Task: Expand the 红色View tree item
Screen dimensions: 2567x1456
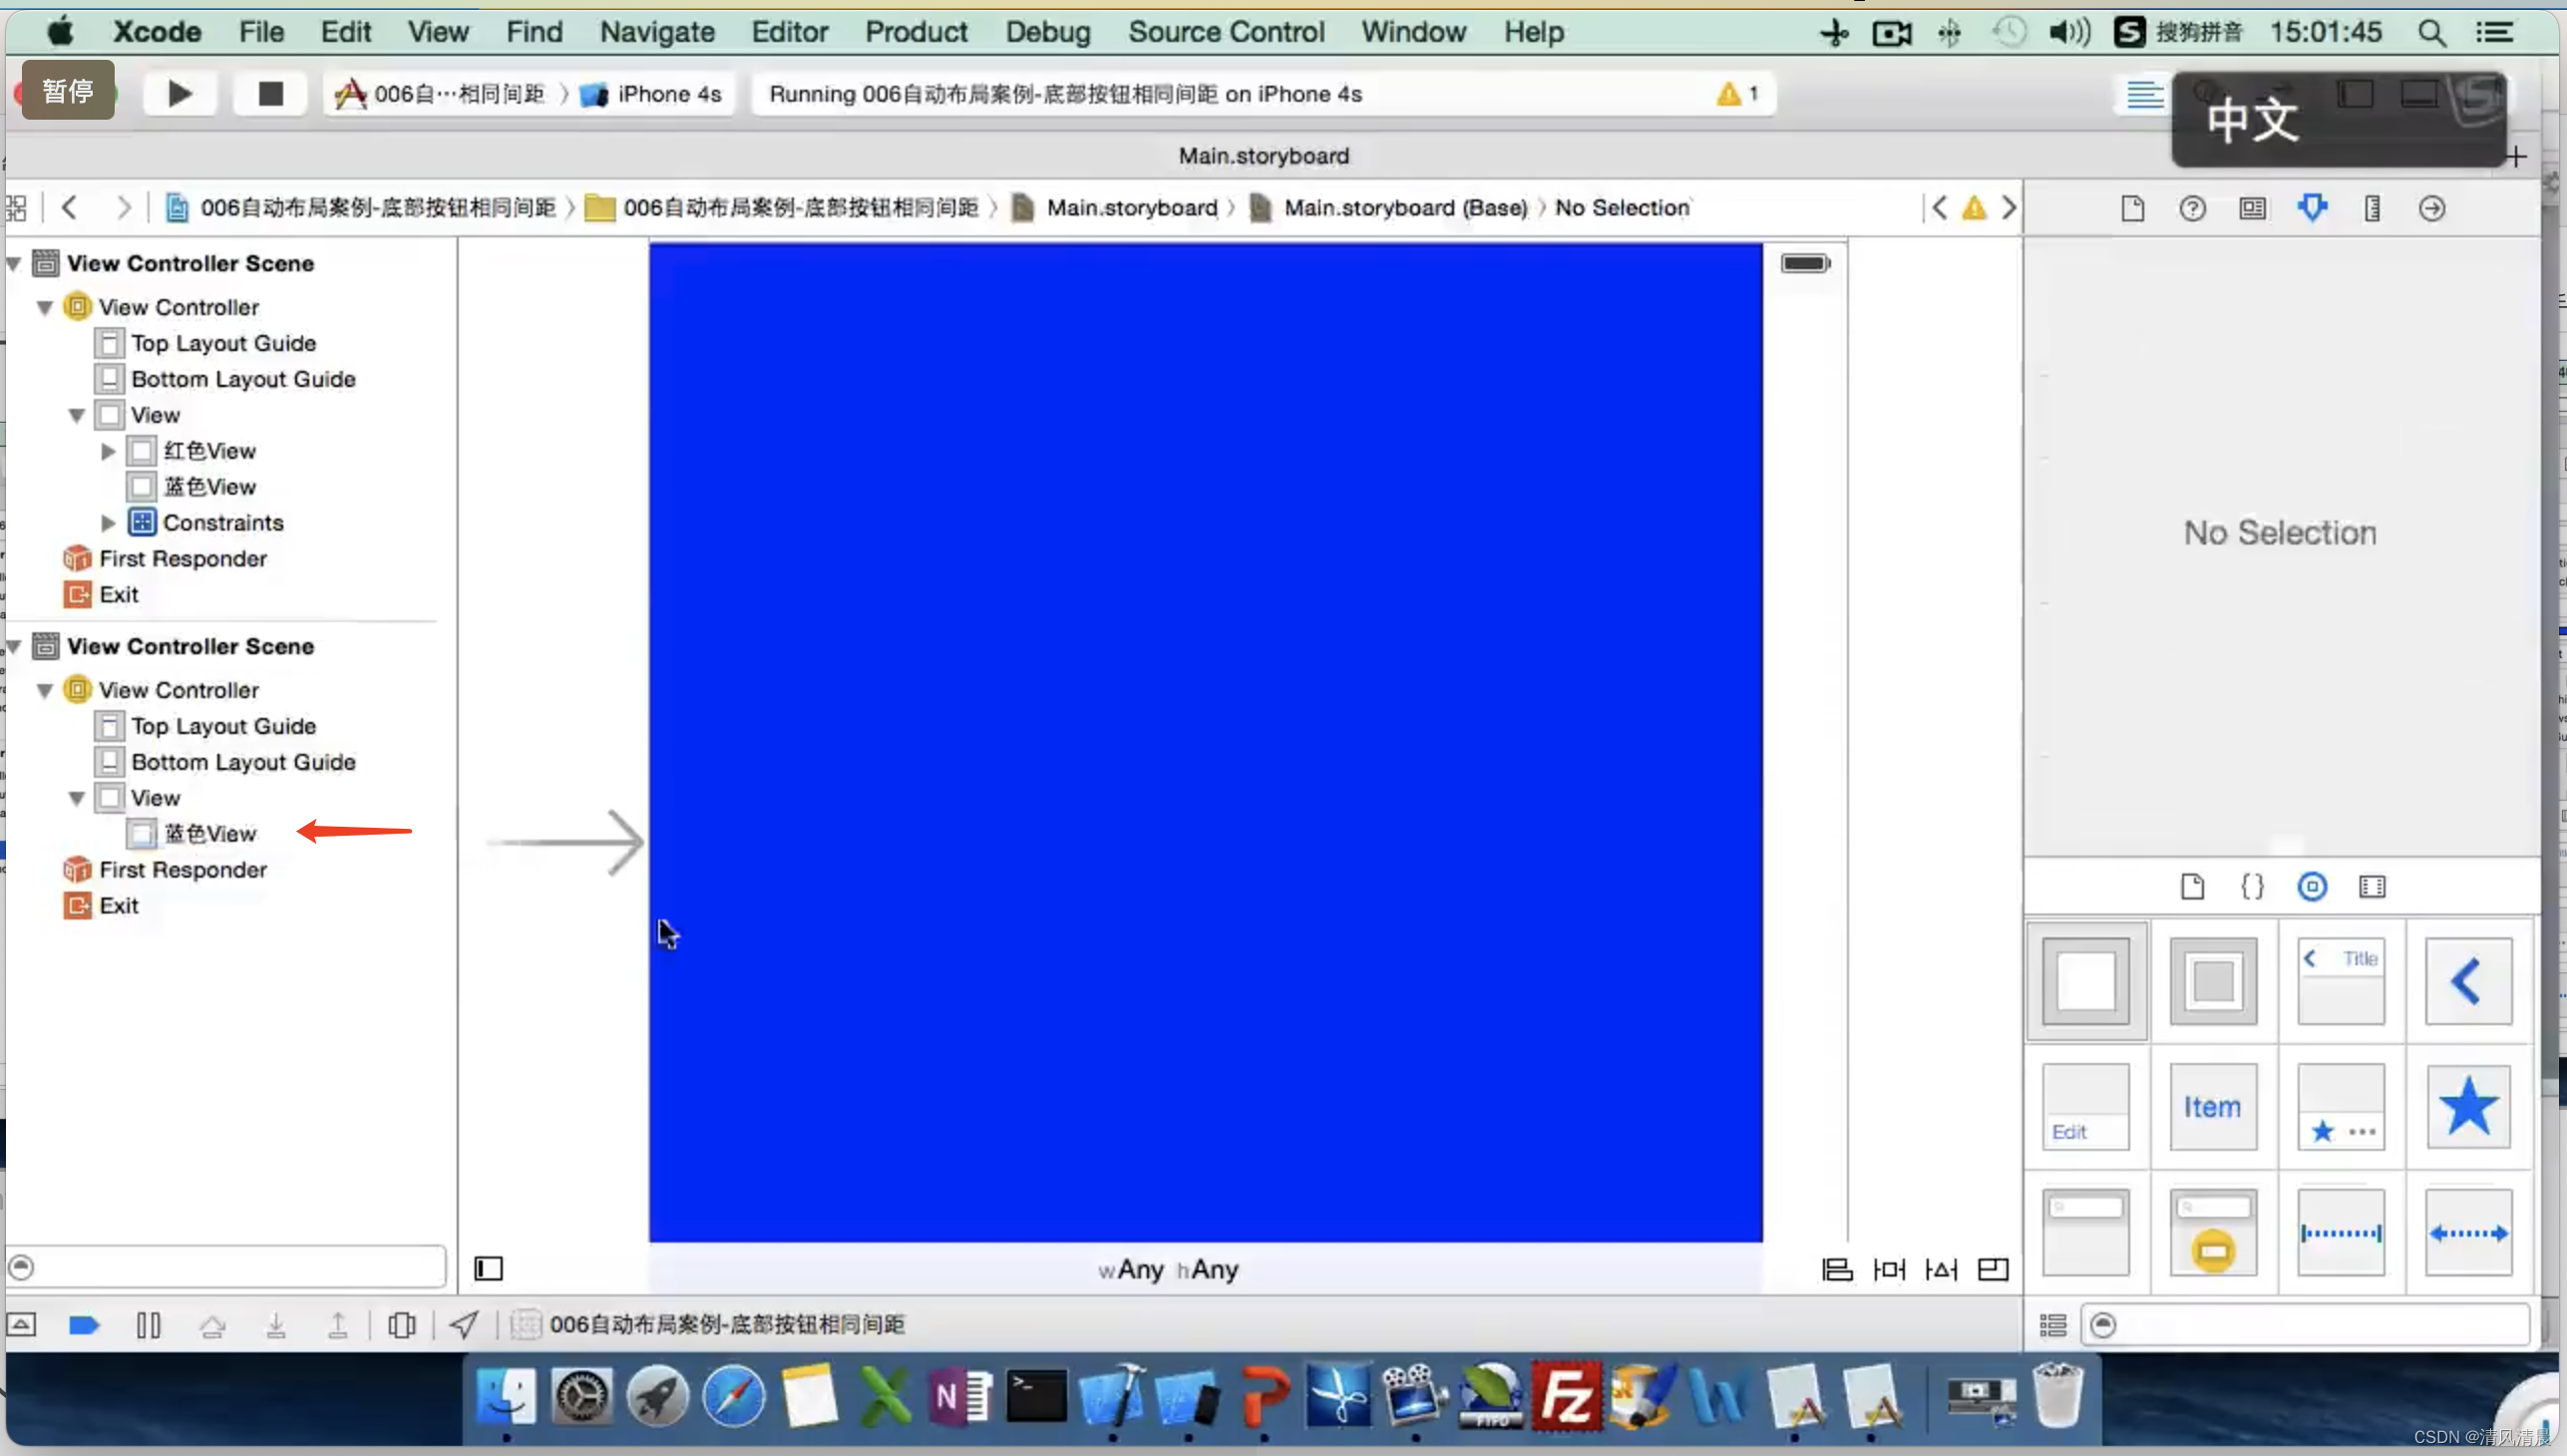Action: point(108,450)
